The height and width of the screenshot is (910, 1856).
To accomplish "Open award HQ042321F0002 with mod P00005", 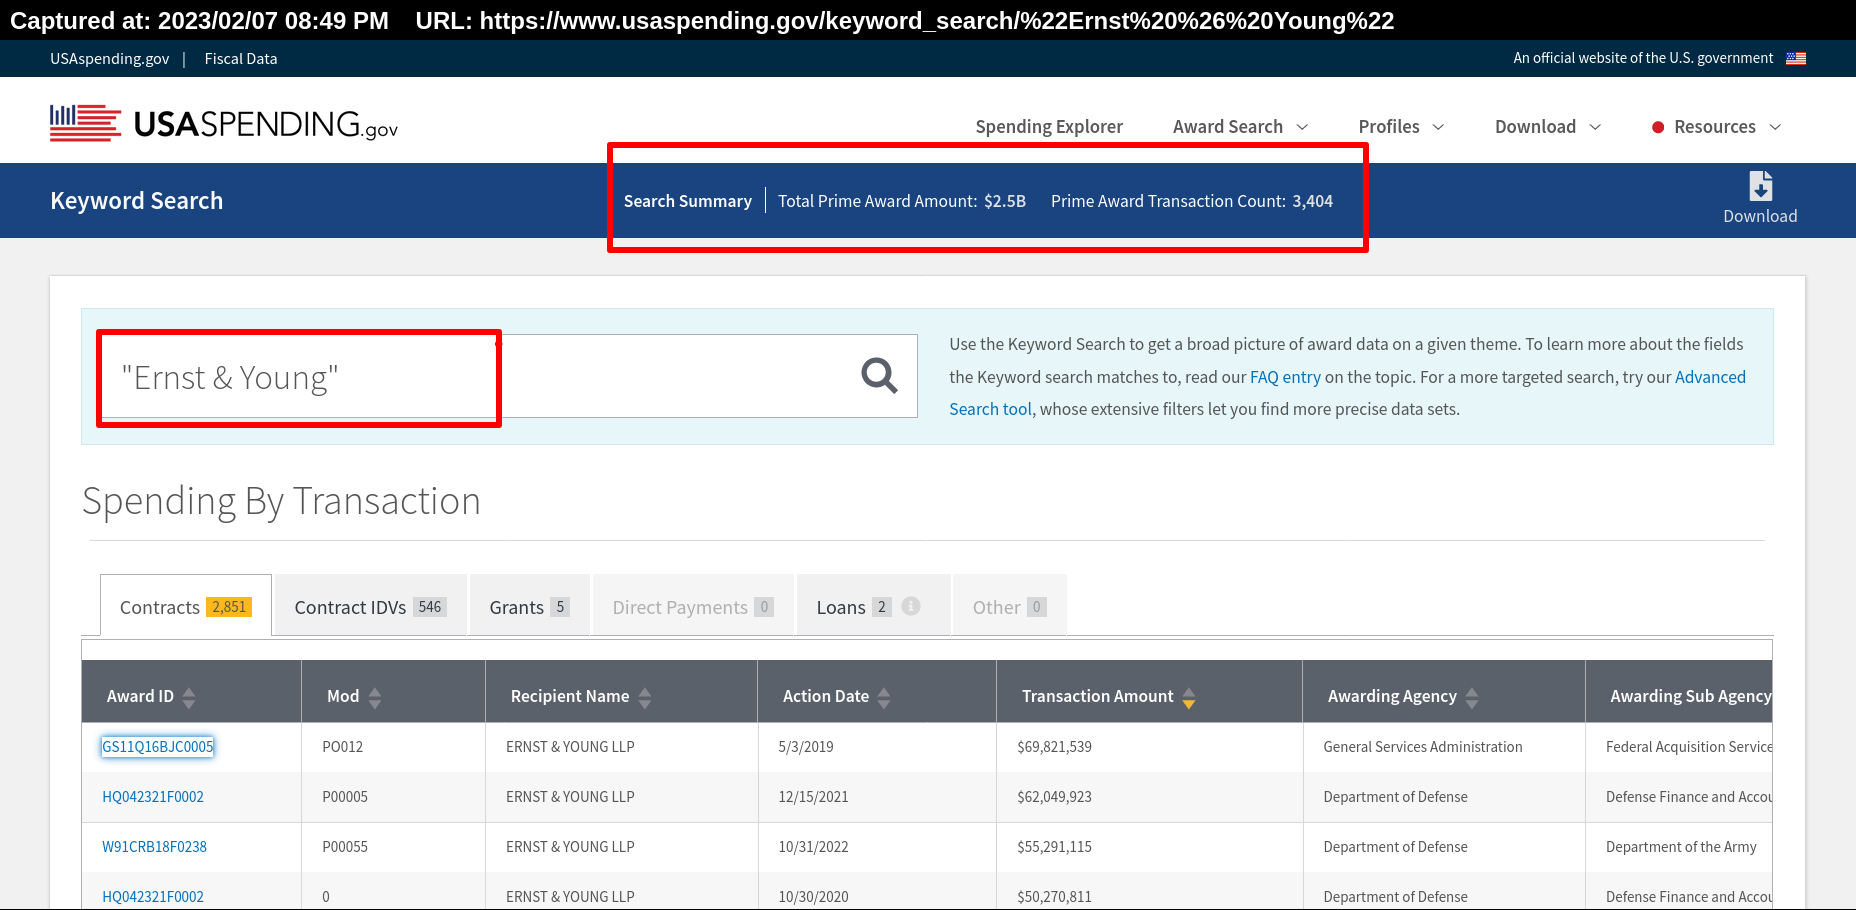I will [153, 797].
